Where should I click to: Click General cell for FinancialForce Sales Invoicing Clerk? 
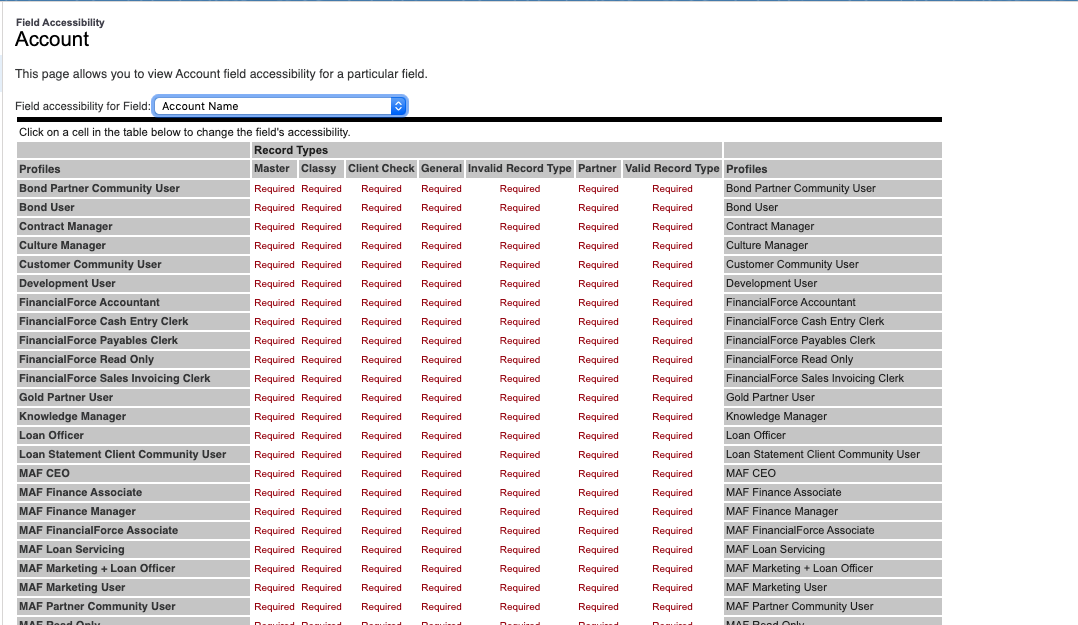click(x=441, y=379)
